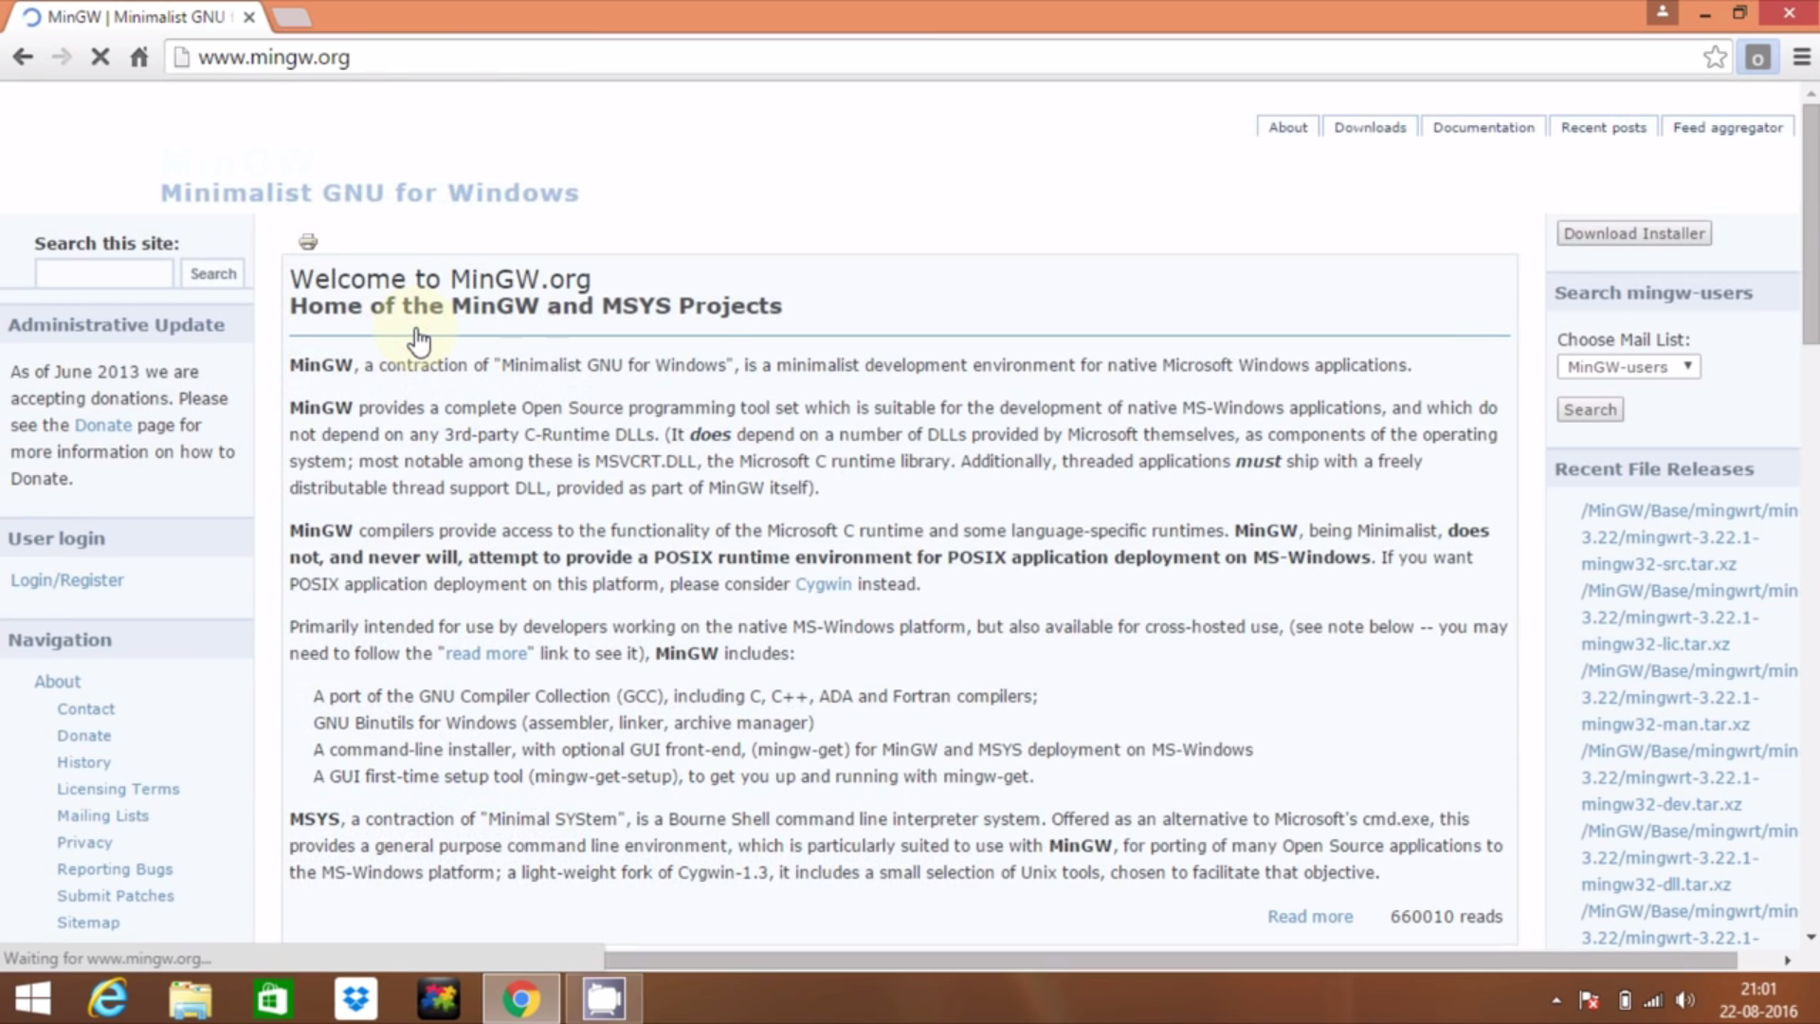Open the Windows Start menu

33,998
